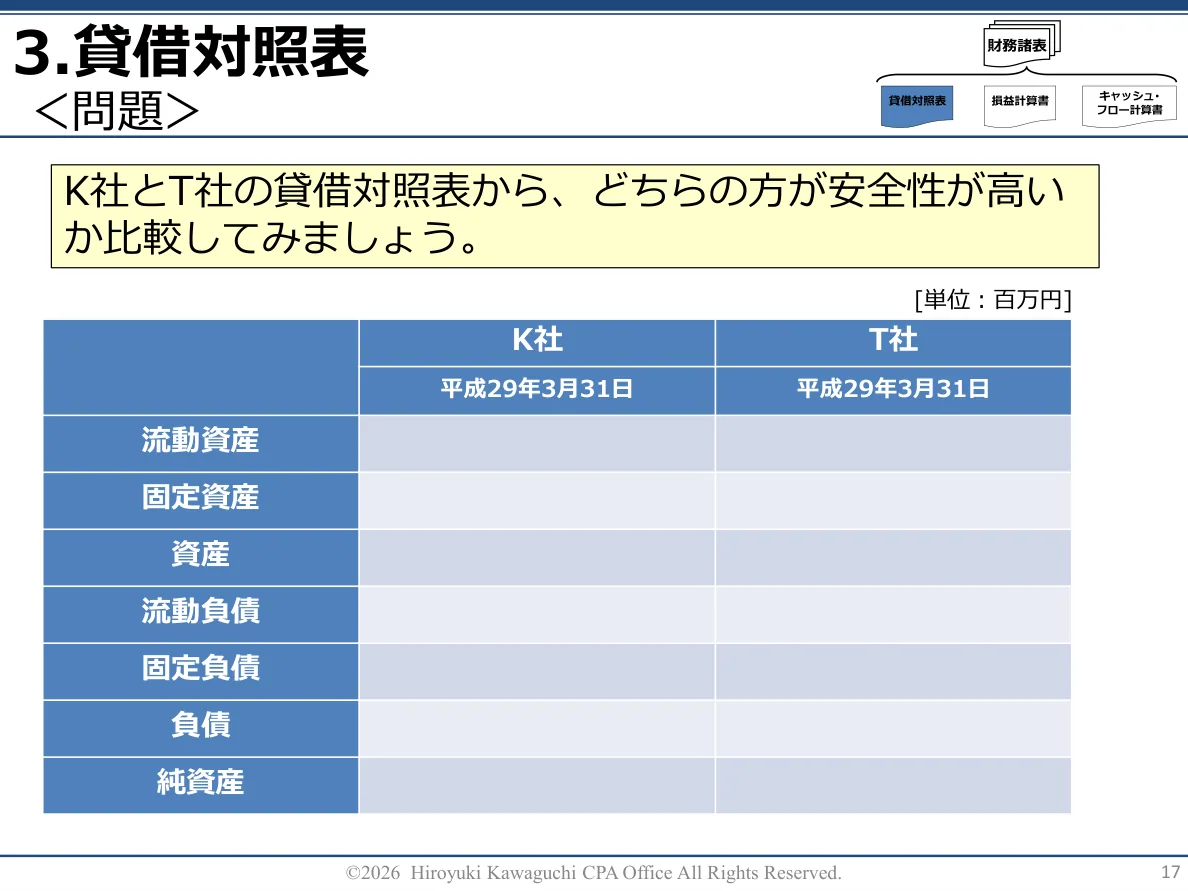Click the 流動負債 row label
1188x891 pixels.
point(201,614)
